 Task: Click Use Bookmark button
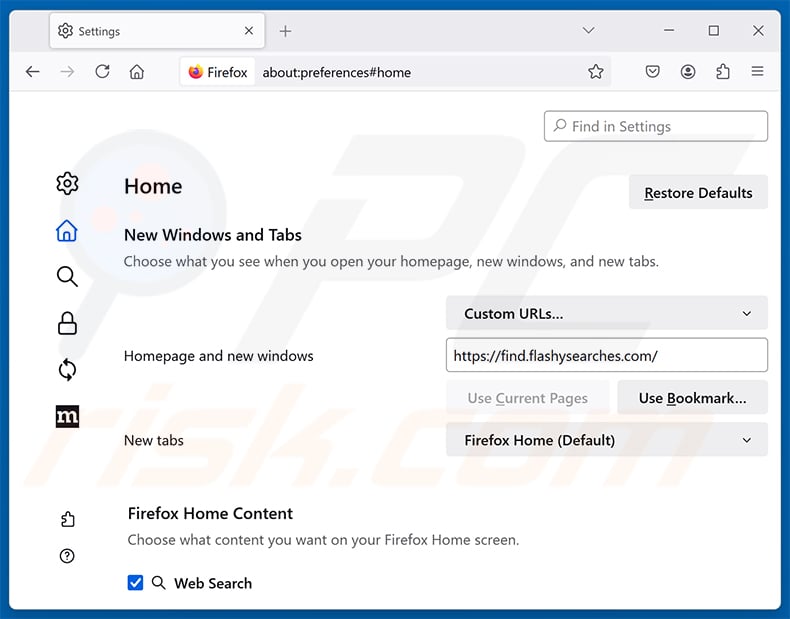pos(692,398)
